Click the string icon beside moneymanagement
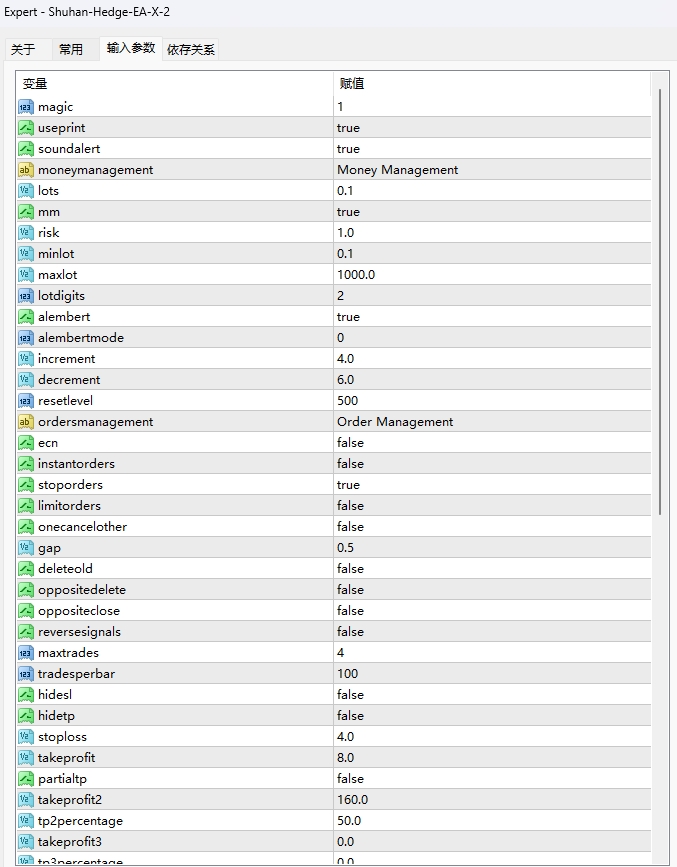 coord(26,170)
